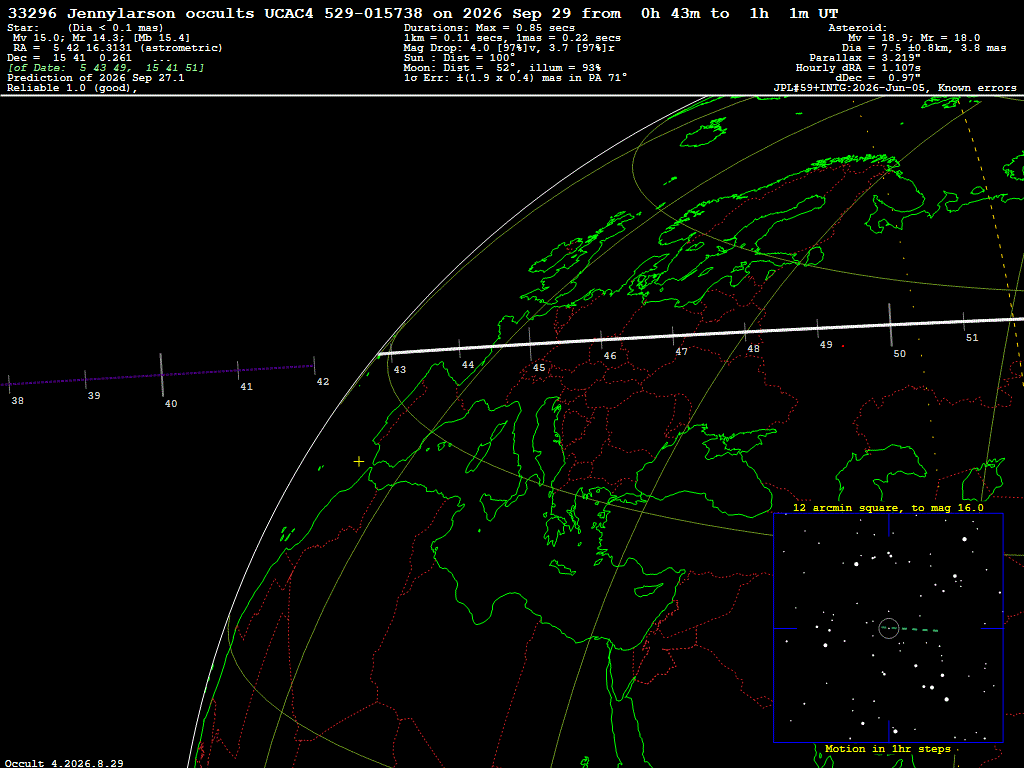Screen dimensions: 1024x768
Task: Click the minute 51 tick near the right edge
Action: click(963, 321)
